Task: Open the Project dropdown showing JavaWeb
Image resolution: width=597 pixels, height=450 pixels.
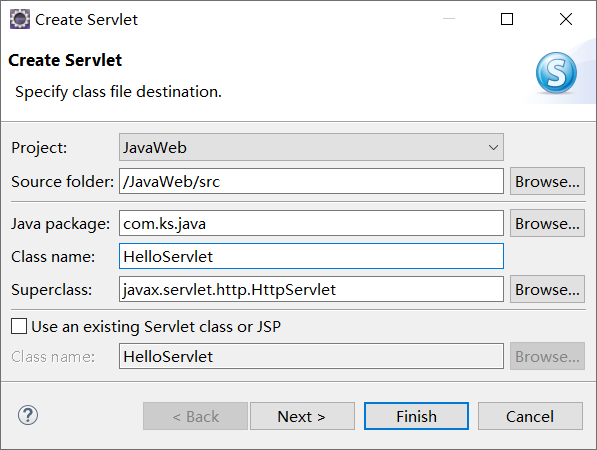Action: [x=311, y=147]
